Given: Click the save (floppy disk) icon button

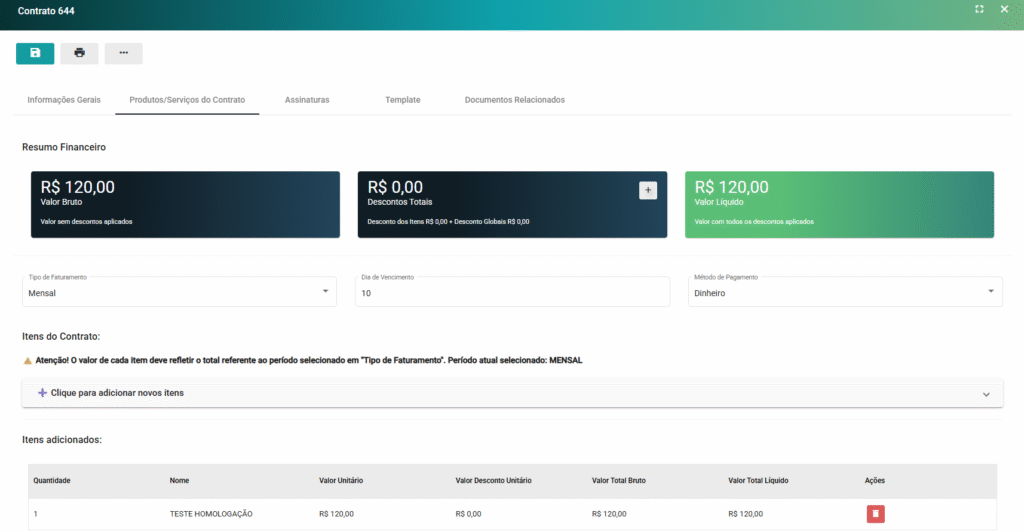Looking at the screenshot, I should point(35,53).
